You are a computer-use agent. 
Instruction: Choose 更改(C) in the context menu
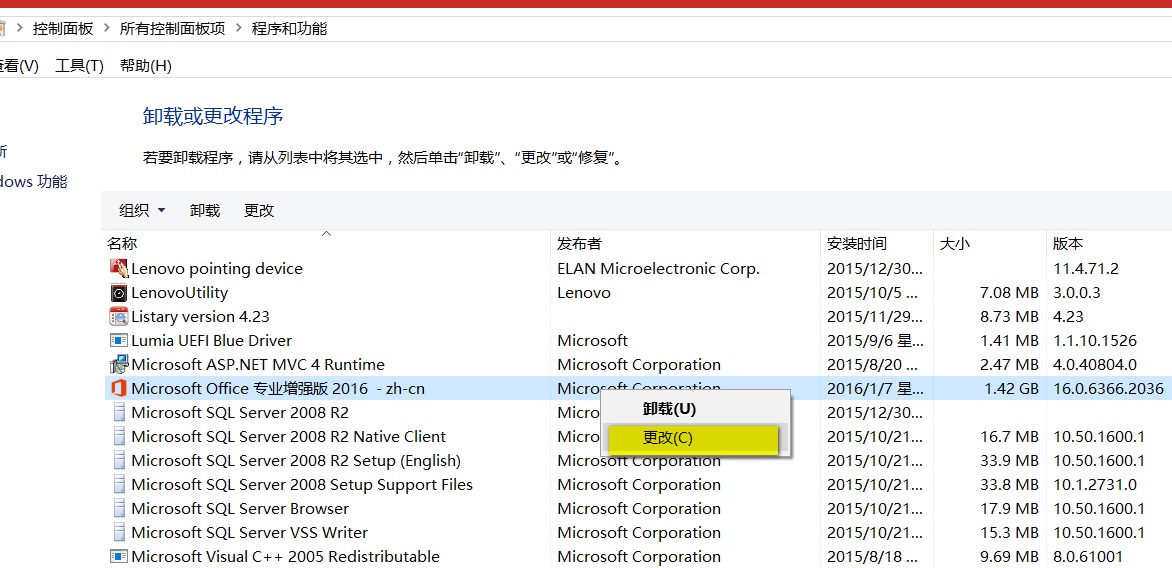694,439
